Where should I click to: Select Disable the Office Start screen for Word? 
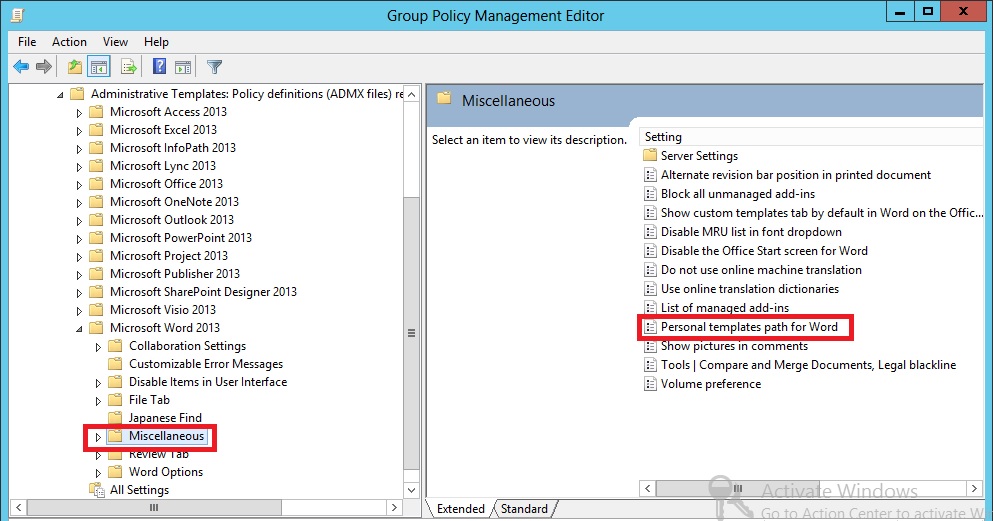tap(764, 251)
